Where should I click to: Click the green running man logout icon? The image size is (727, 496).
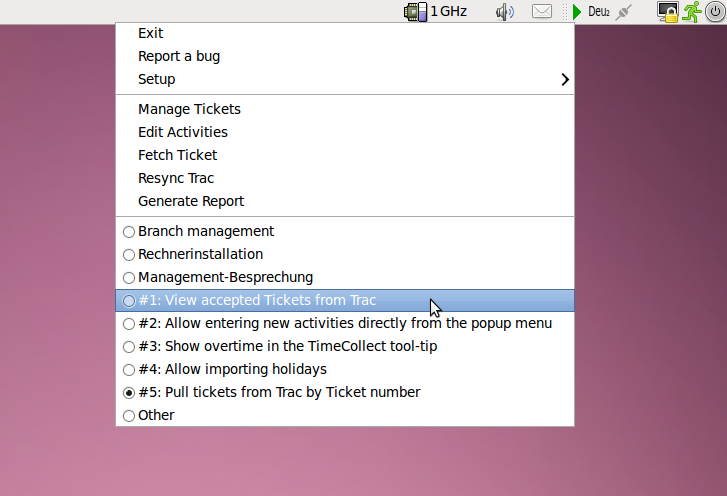[x=692, y=12]
